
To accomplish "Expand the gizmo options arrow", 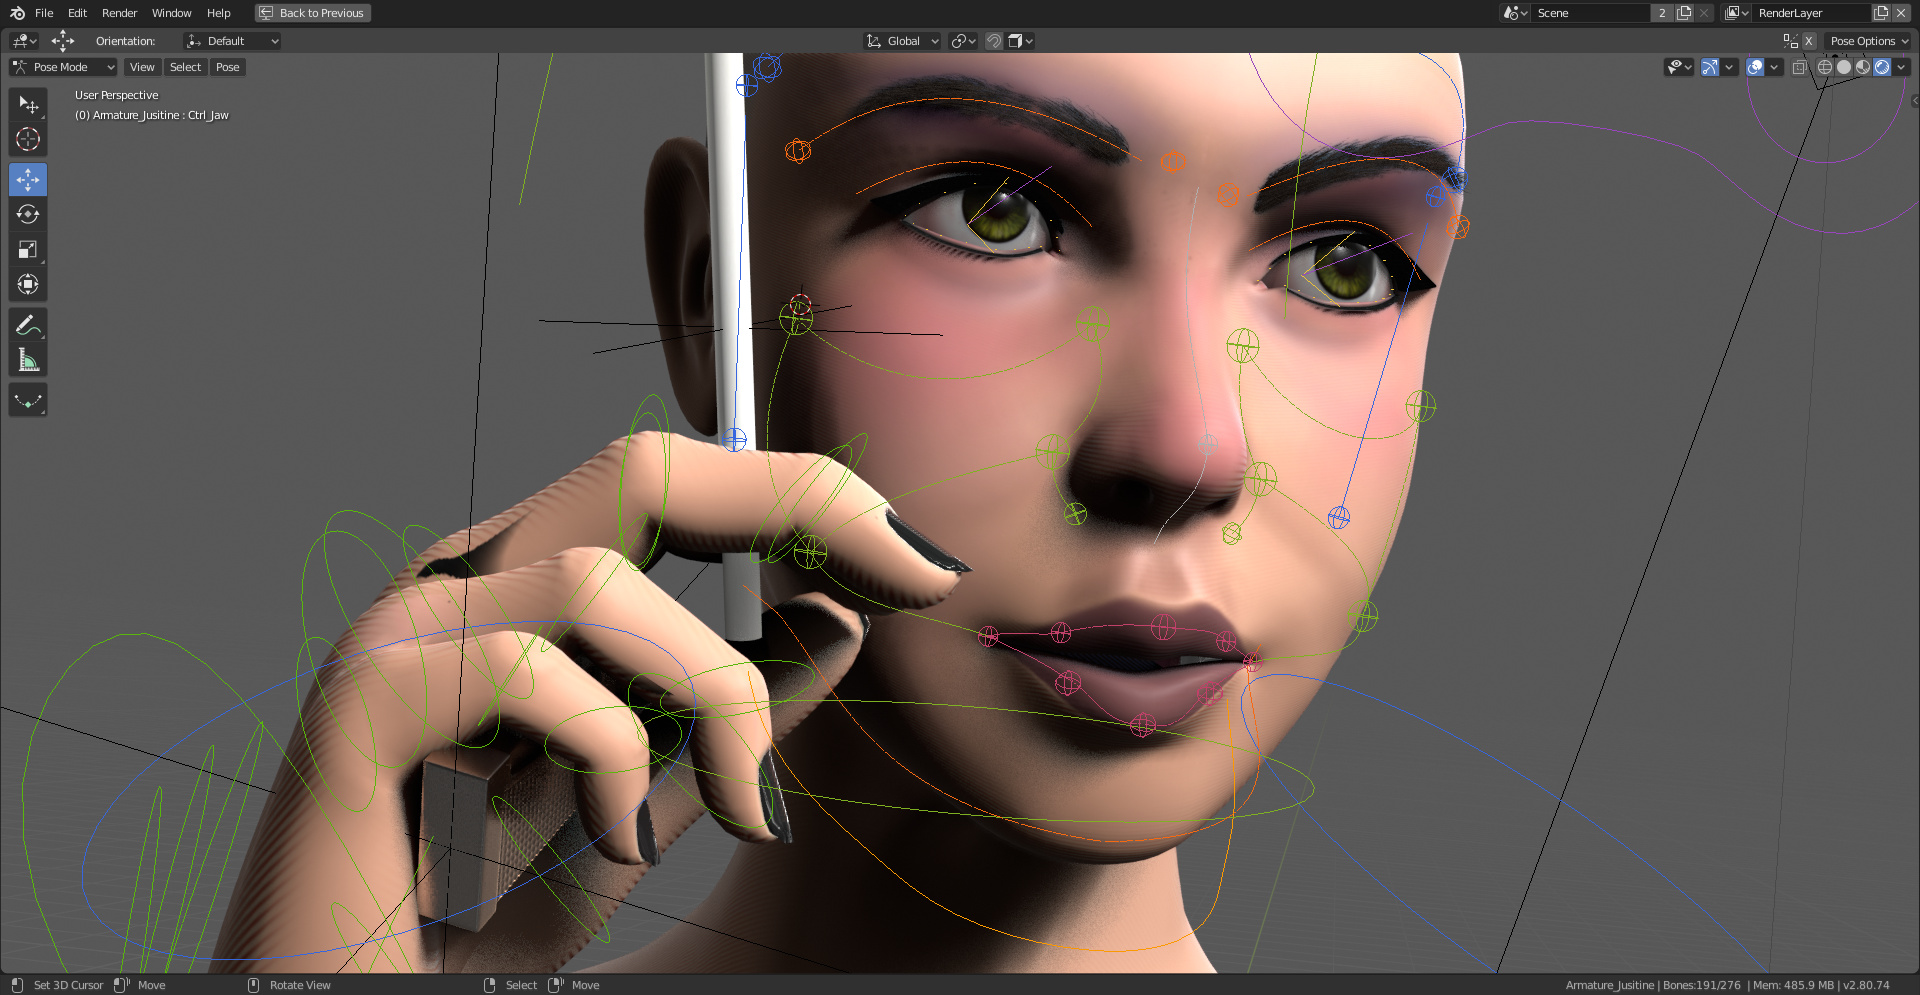I will pos(1729,67).
